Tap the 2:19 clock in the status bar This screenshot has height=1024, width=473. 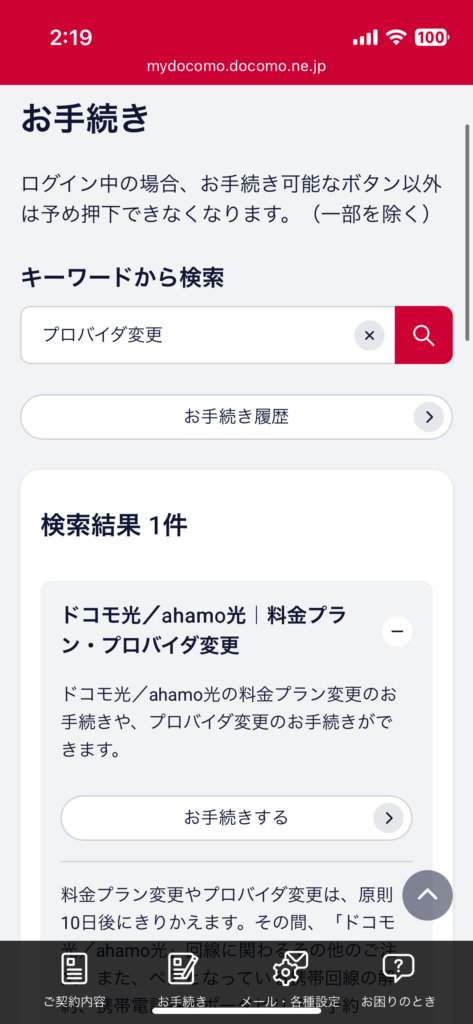(x=71, y=37)
